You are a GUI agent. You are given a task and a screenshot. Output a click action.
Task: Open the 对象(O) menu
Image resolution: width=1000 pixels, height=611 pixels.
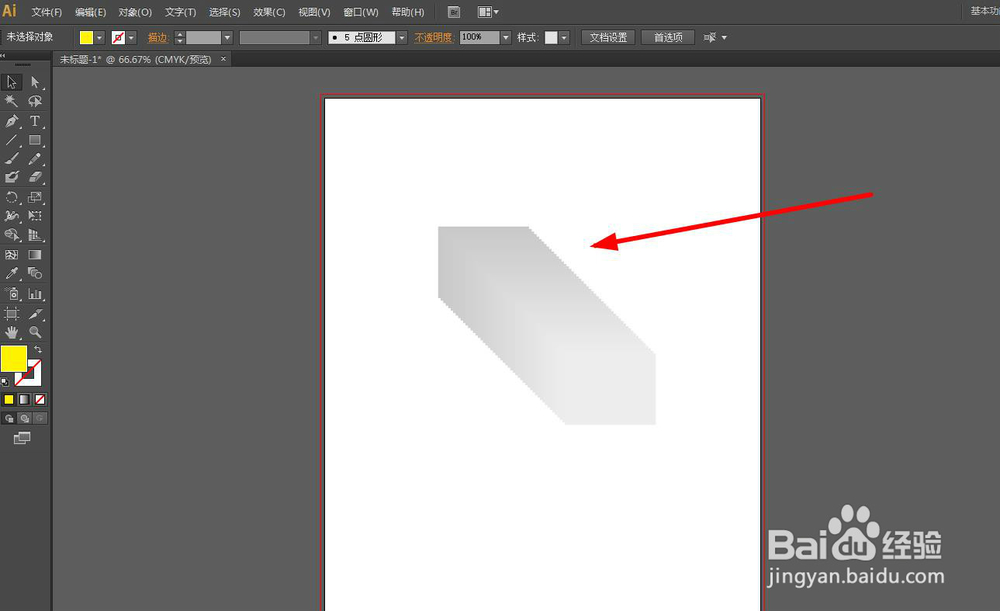135,12
